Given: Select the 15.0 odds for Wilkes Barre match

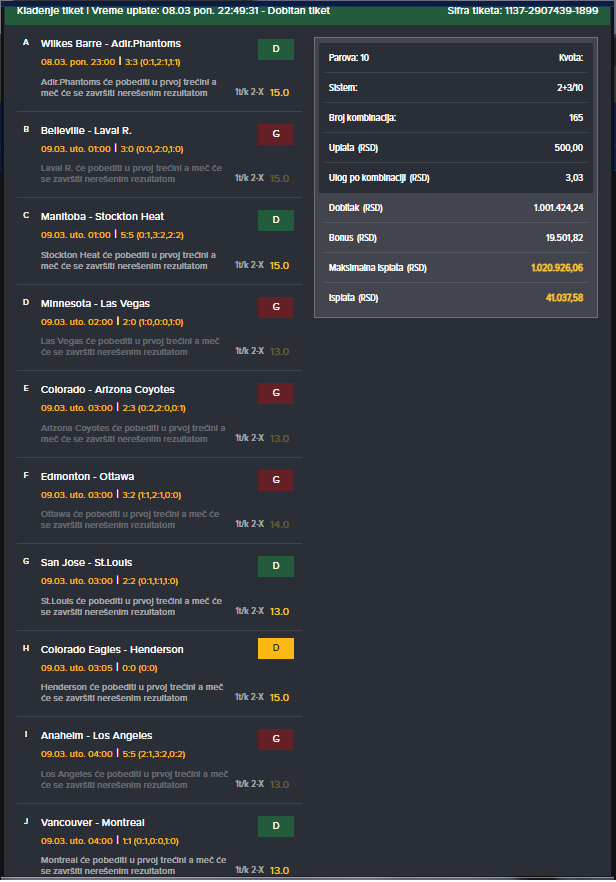Looking at the screenshot, I should [279, 92].
